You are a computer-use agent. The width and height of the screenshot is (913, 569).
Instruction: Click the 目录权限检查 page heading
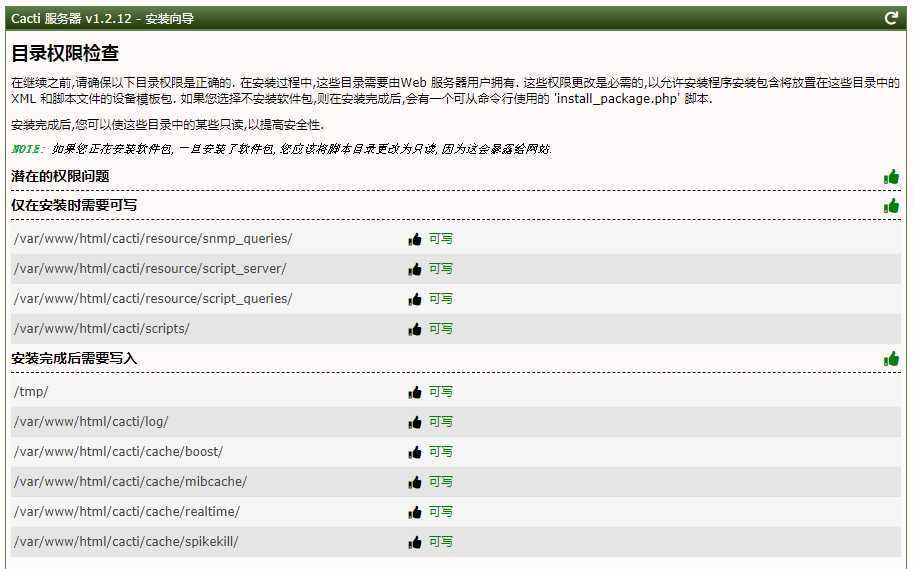[x=65, y=54]
